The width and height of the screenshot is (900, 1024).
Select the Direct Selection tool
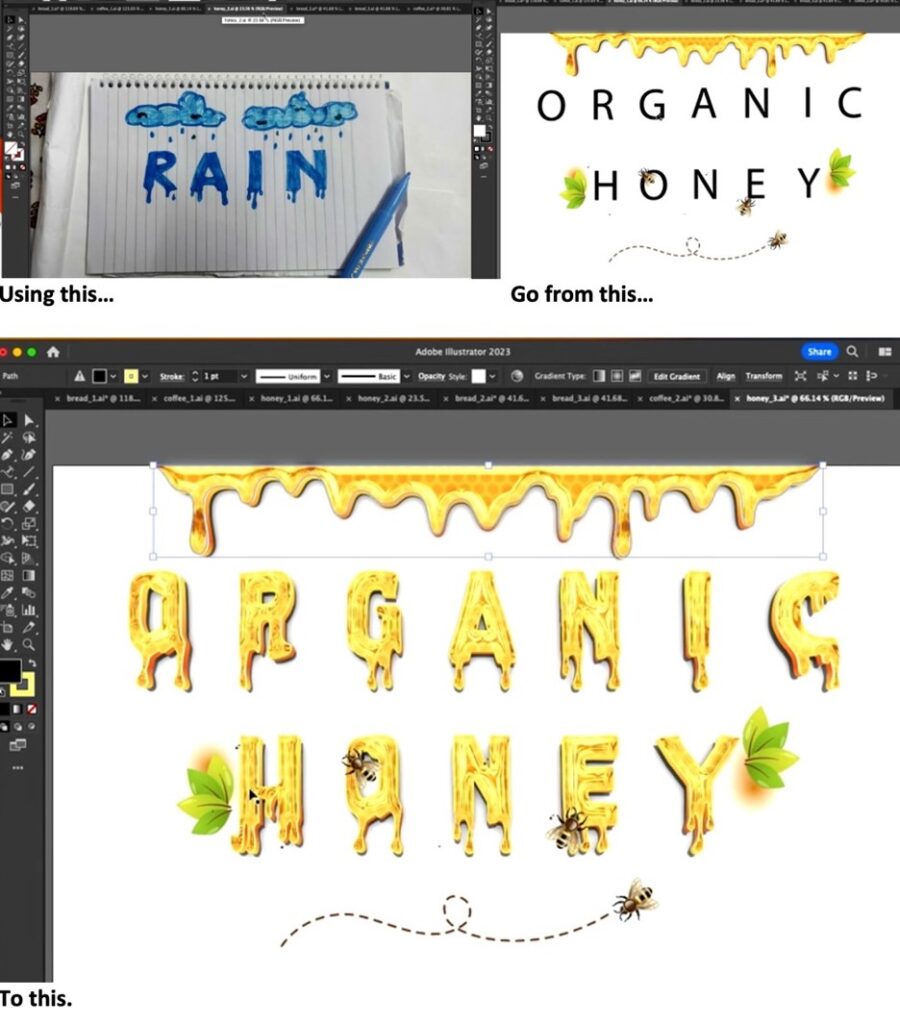[29, 420]
